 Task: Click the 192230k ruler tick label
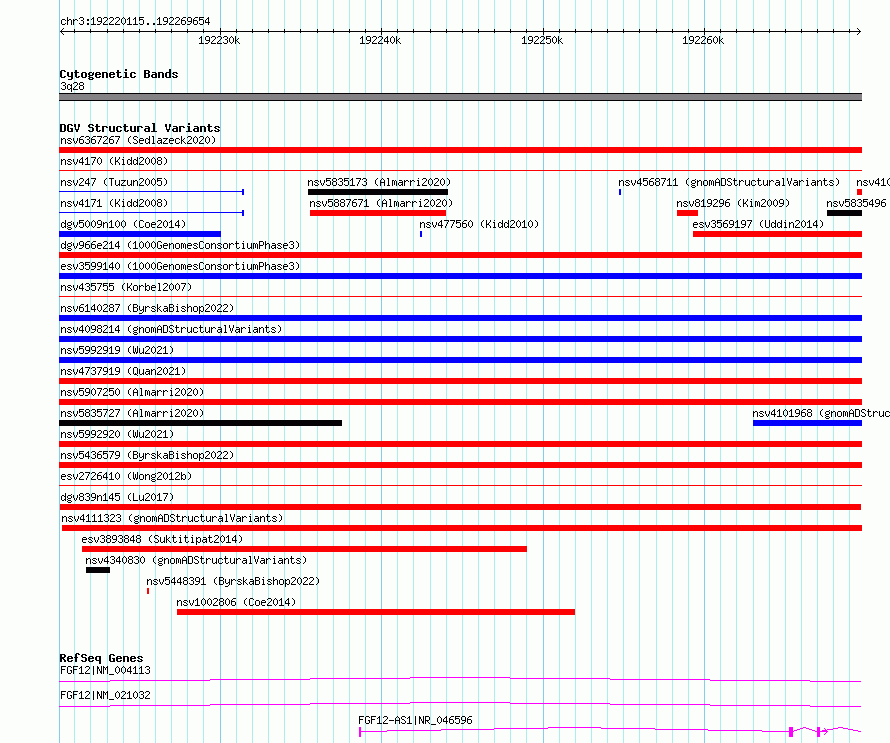point(219,40)
